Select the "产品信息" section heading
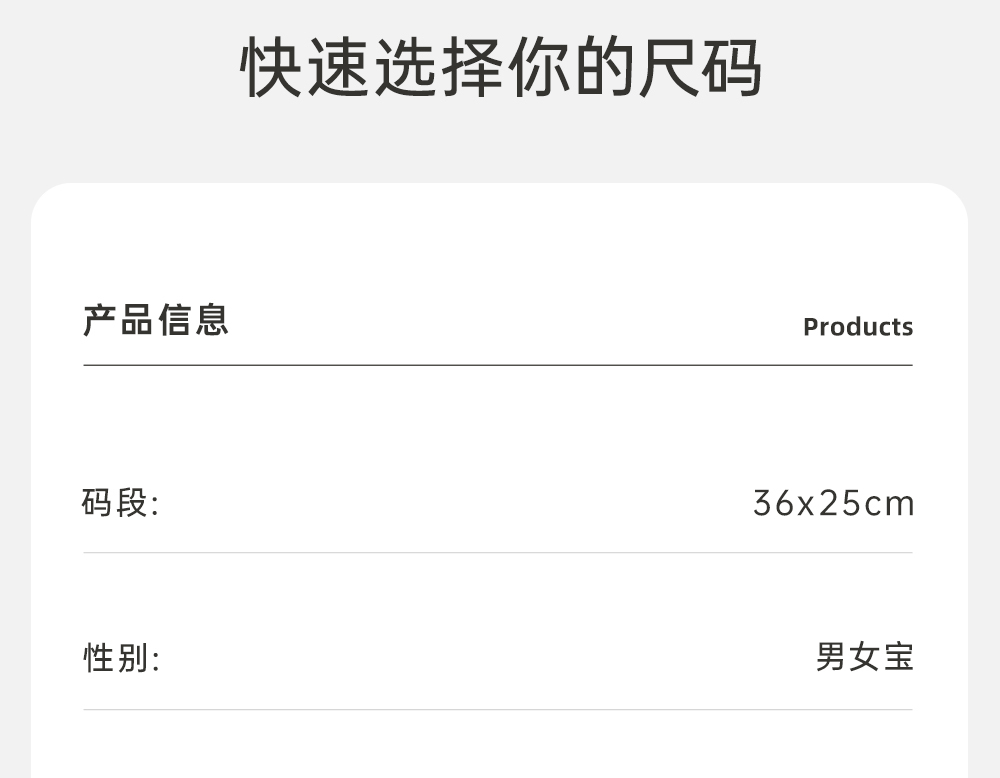 (x=156, y=321)
